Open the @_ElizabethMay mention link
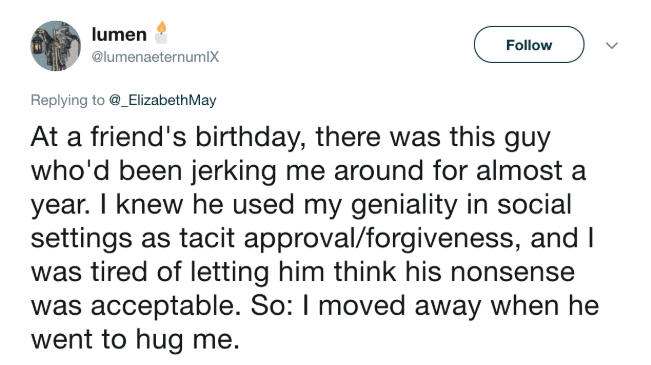This screenshot has width=651, height=365. click(163, 100)
